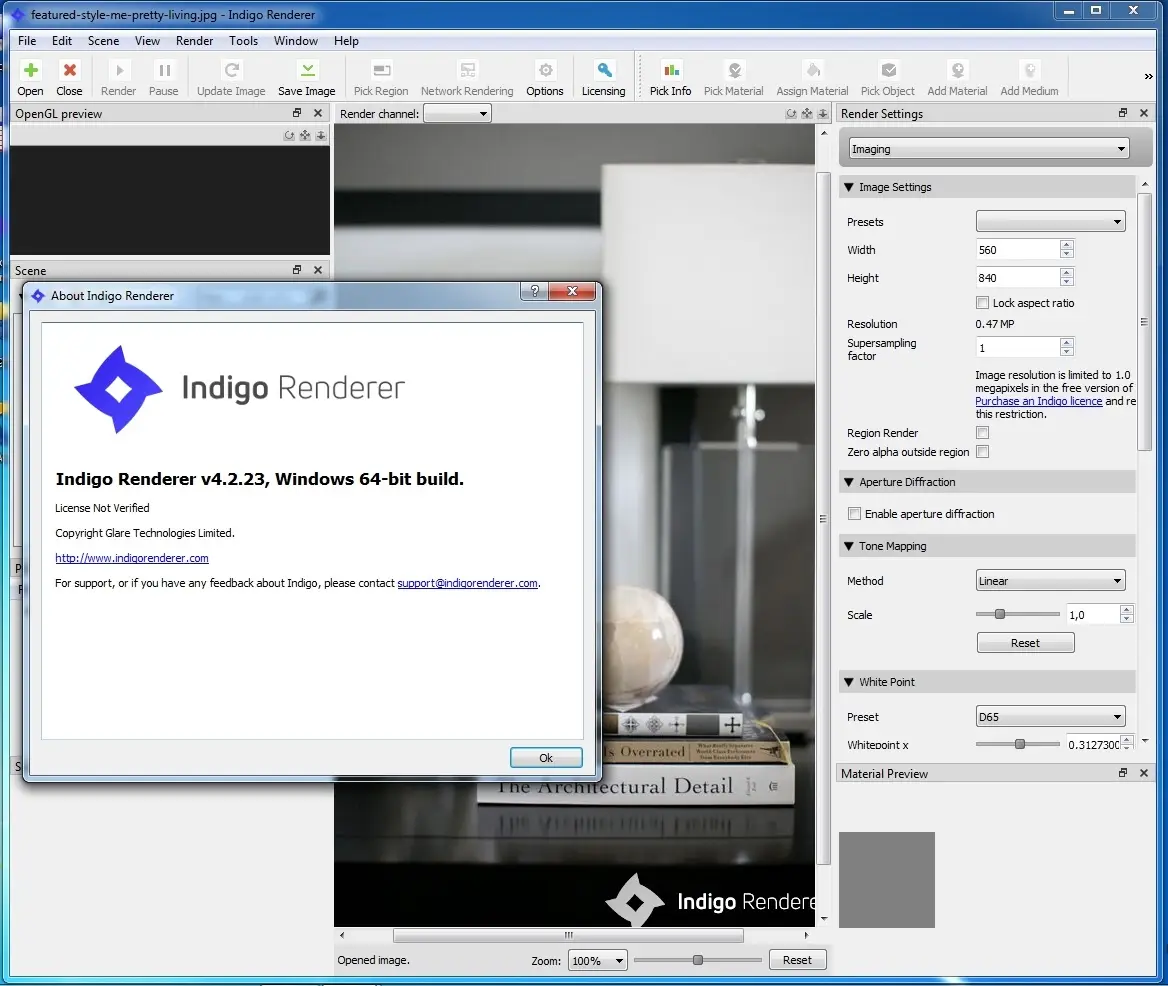This screenshot has height=986, width=1168.
Task: Open the Tone Mapping Method dropdown
Action: [x=1050, y=581]
